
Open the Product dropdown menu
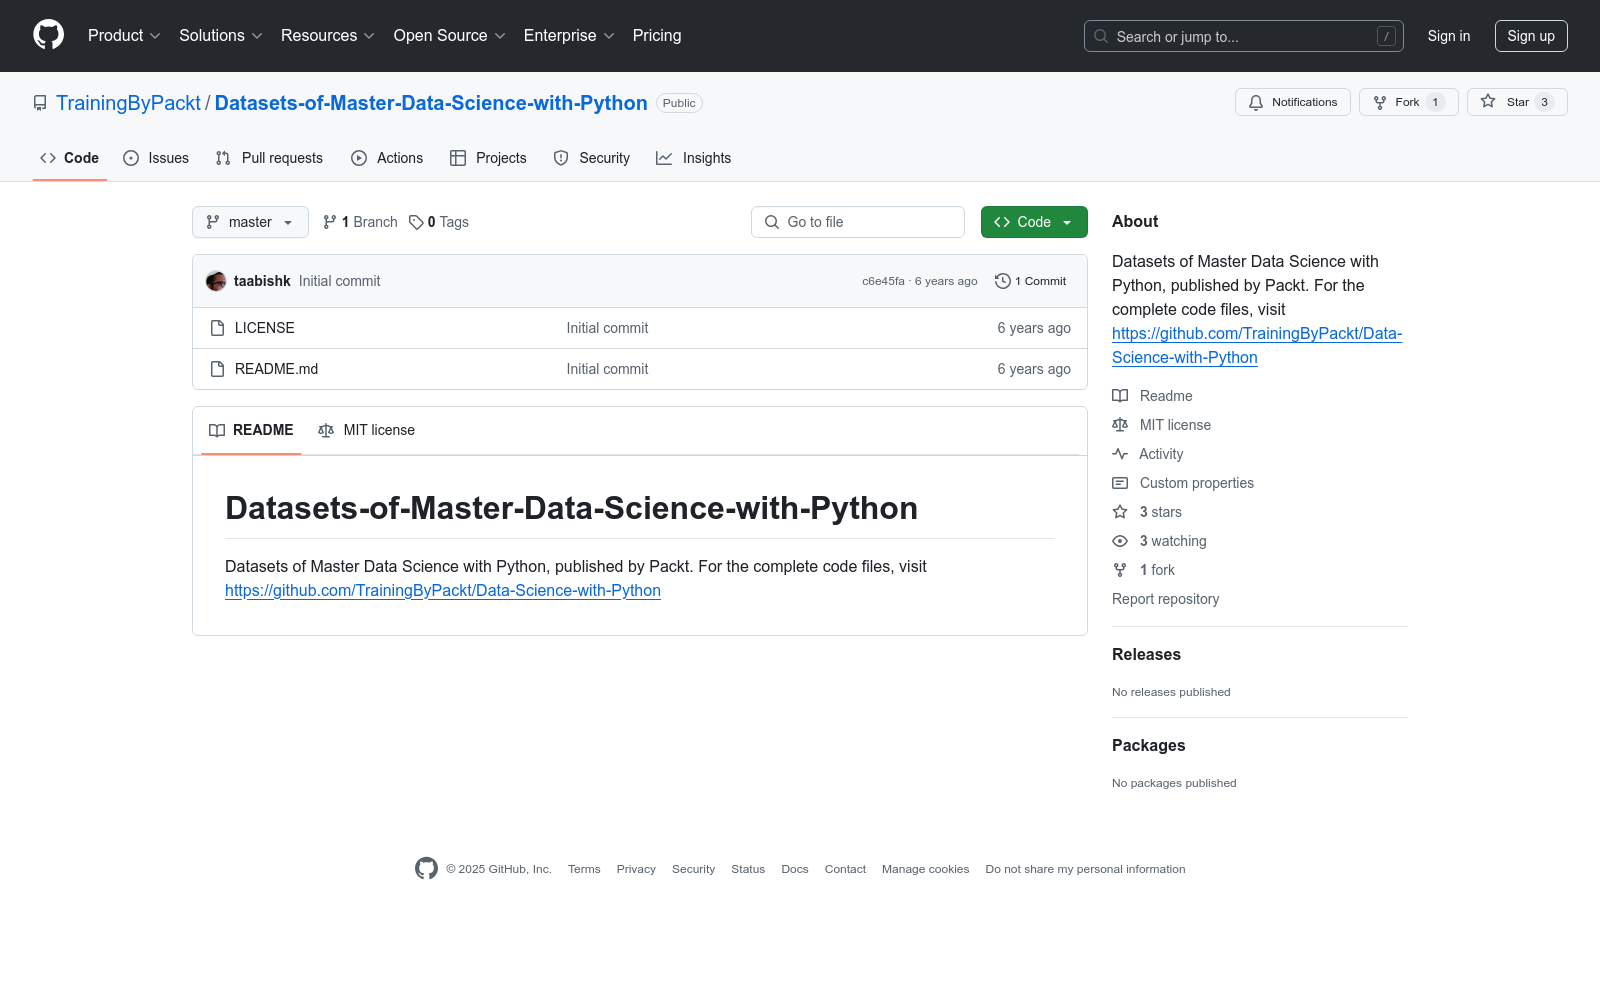[124, 36]
